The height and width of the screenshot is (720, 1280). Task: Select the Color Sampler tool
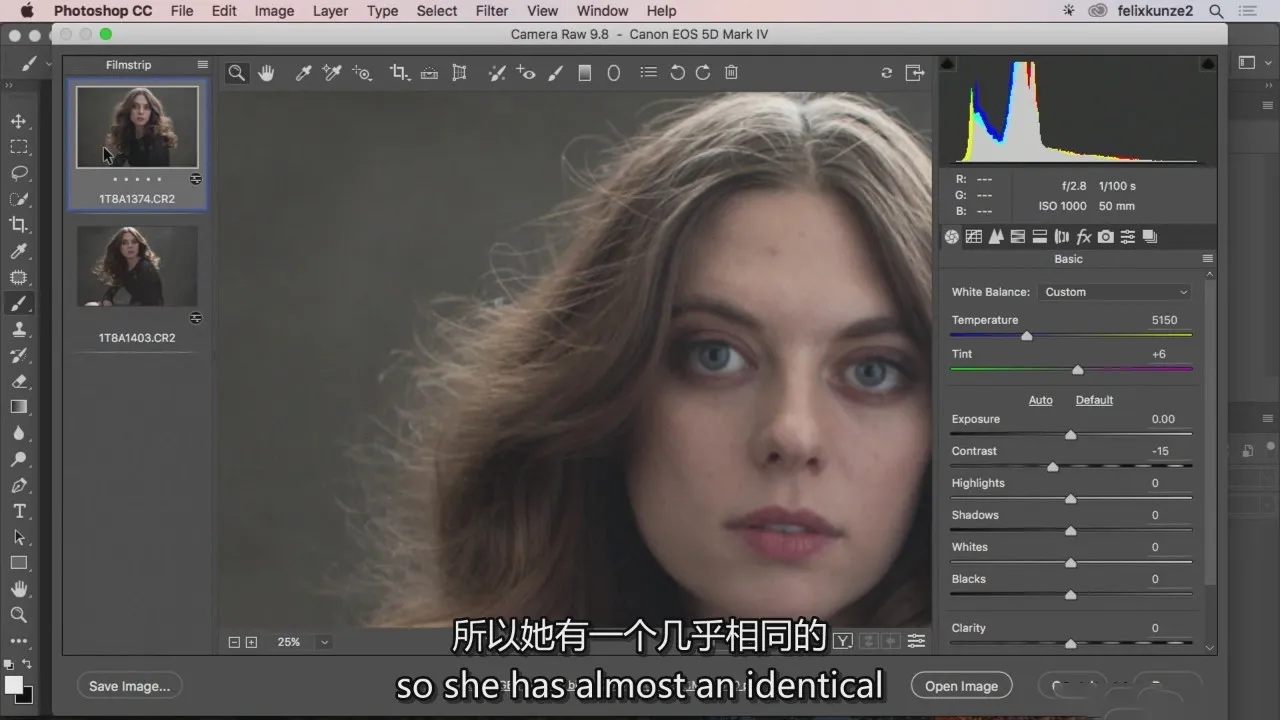(x=332, y=73)
